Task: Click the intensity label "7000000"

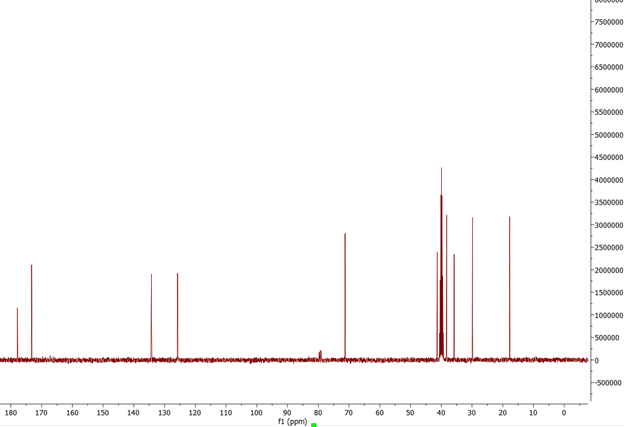Action: [x=609, y=45]
